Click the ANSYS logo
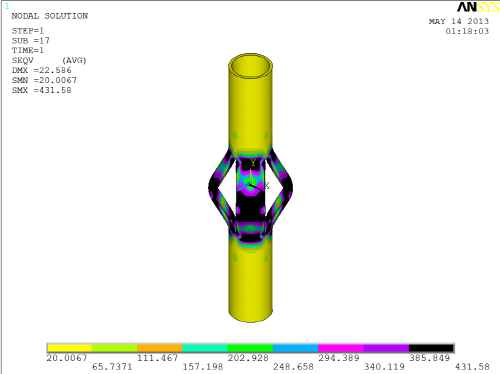The width and height of the screenshot is (500, 374). (x=478, y=7)
